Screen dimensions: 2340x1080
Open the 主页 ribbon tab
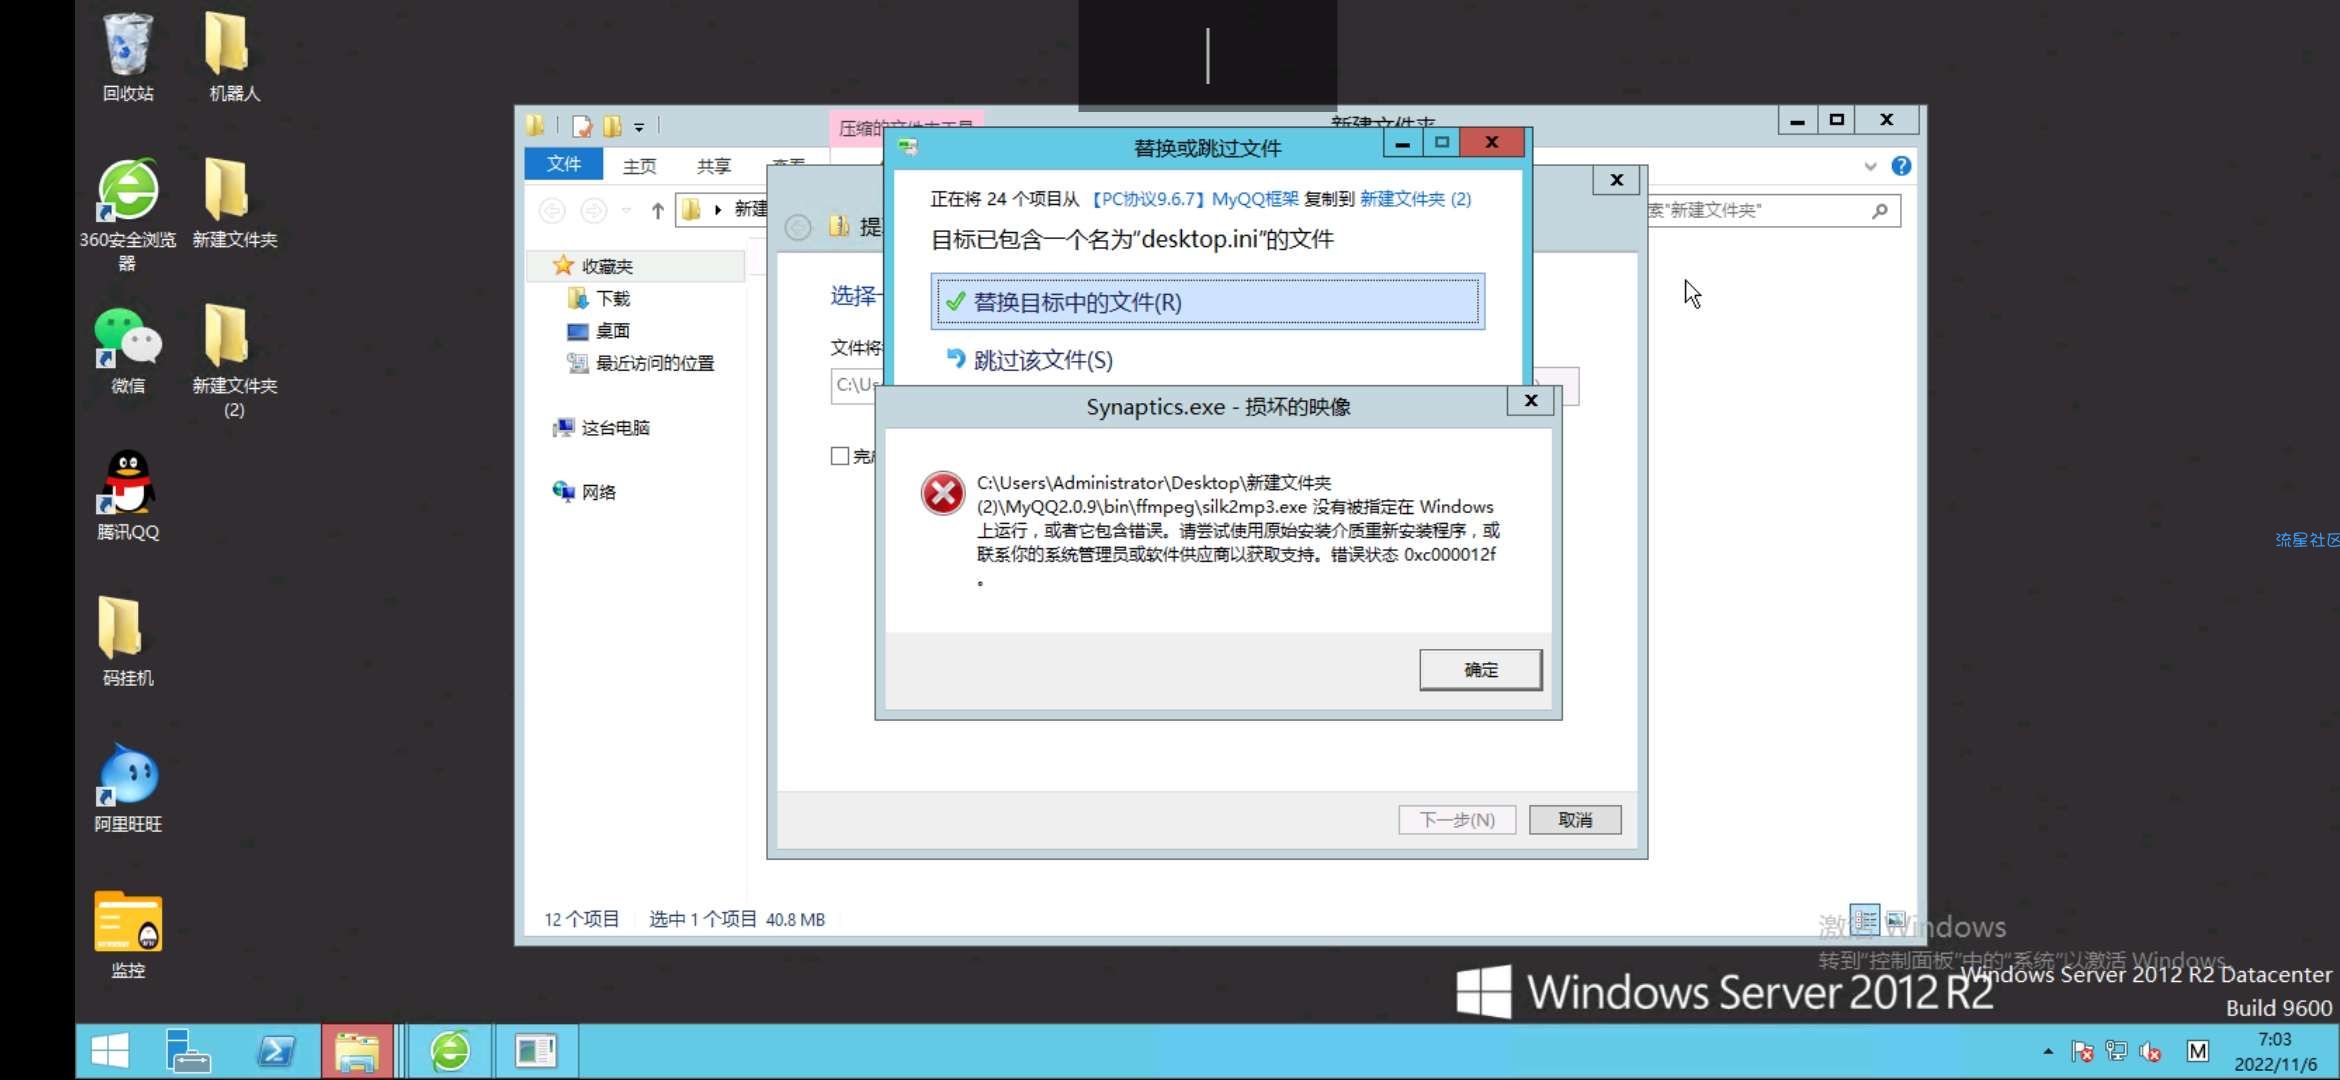pos(639,166)
